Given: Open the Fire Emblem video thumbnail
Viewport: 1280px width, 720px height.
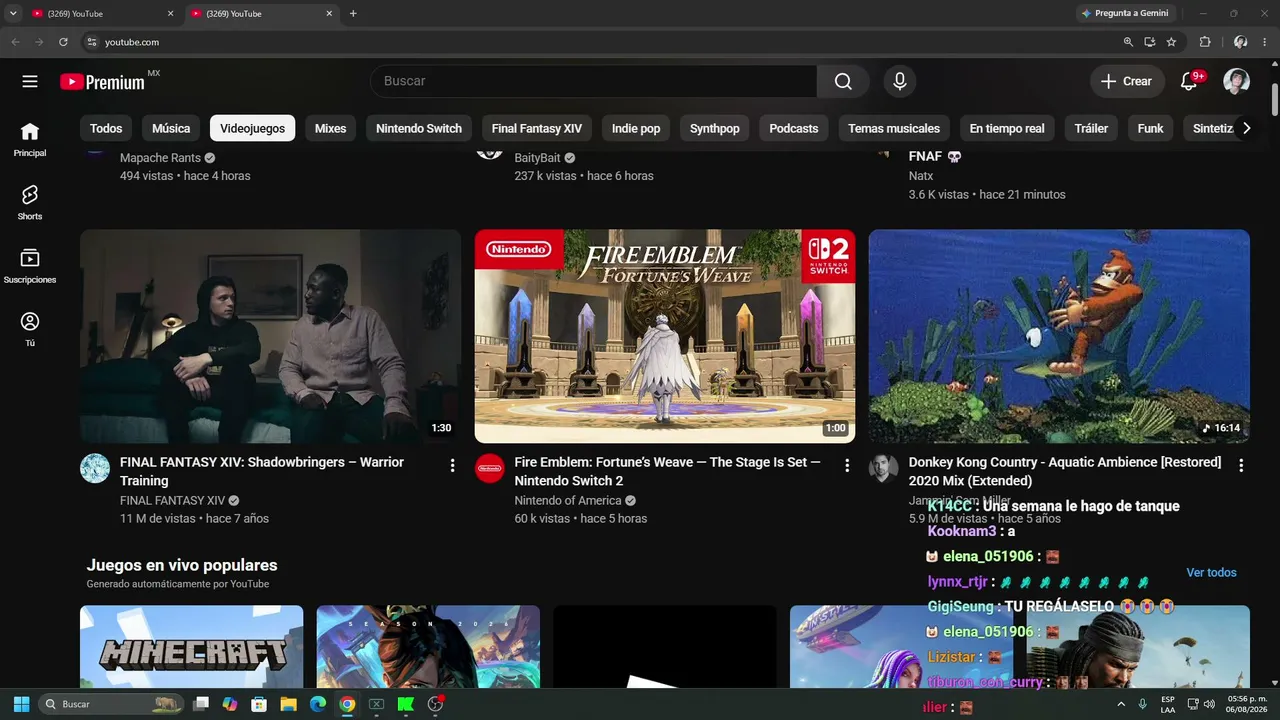Looking at the screenshot, I should click(665, 336).
